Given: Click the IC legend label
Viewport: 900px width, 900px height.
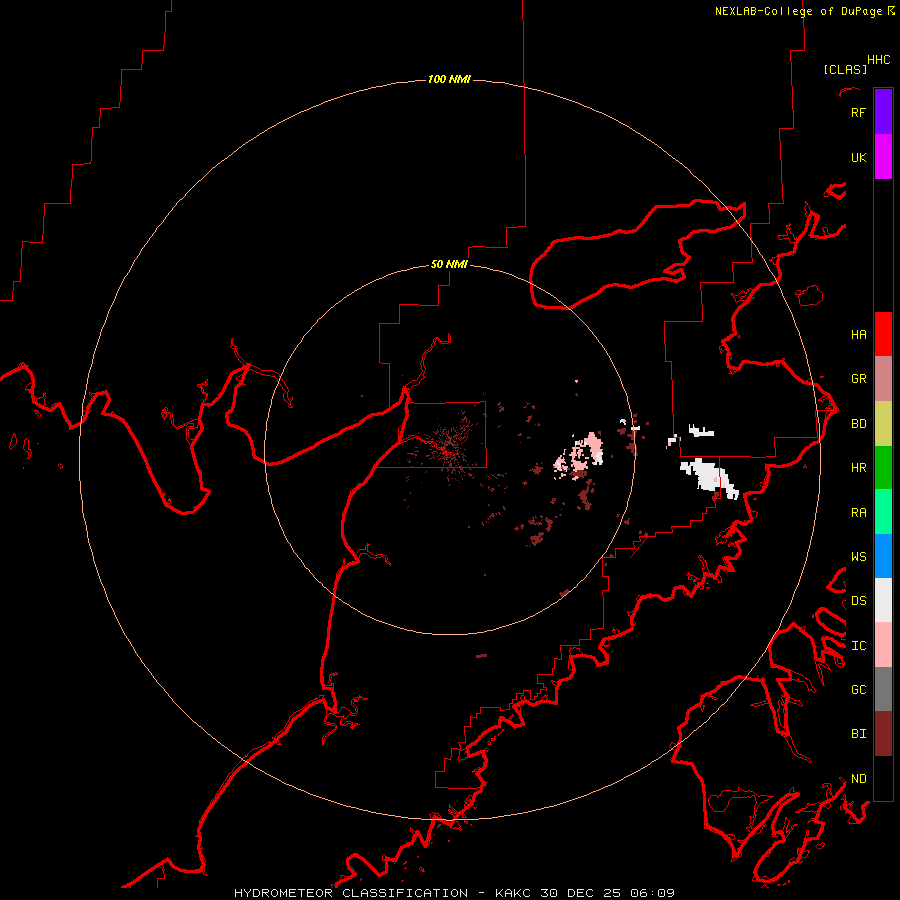Looking at the screenshot, I should point(859,646).
